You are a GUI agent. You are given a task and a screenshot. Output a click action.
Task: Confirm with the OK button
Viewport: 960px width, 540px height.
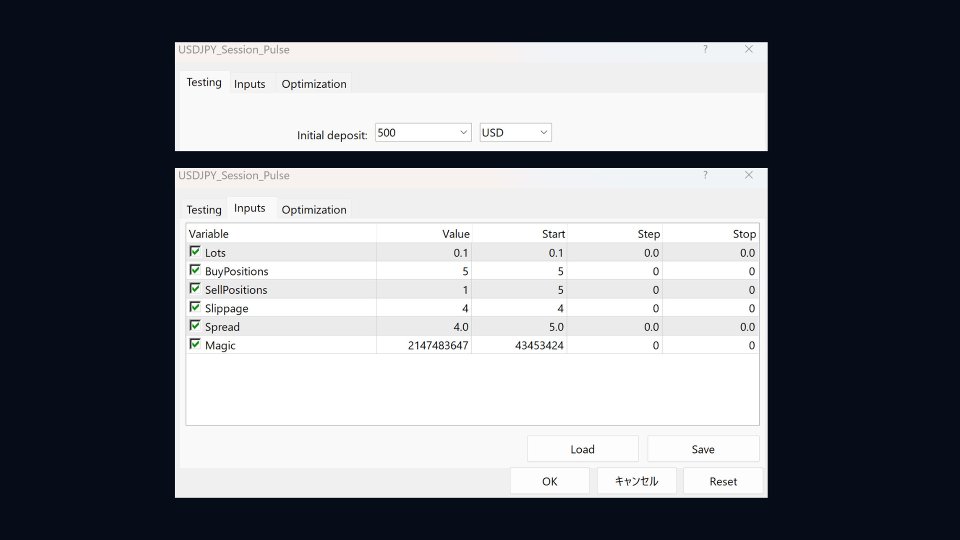[550, 481]
